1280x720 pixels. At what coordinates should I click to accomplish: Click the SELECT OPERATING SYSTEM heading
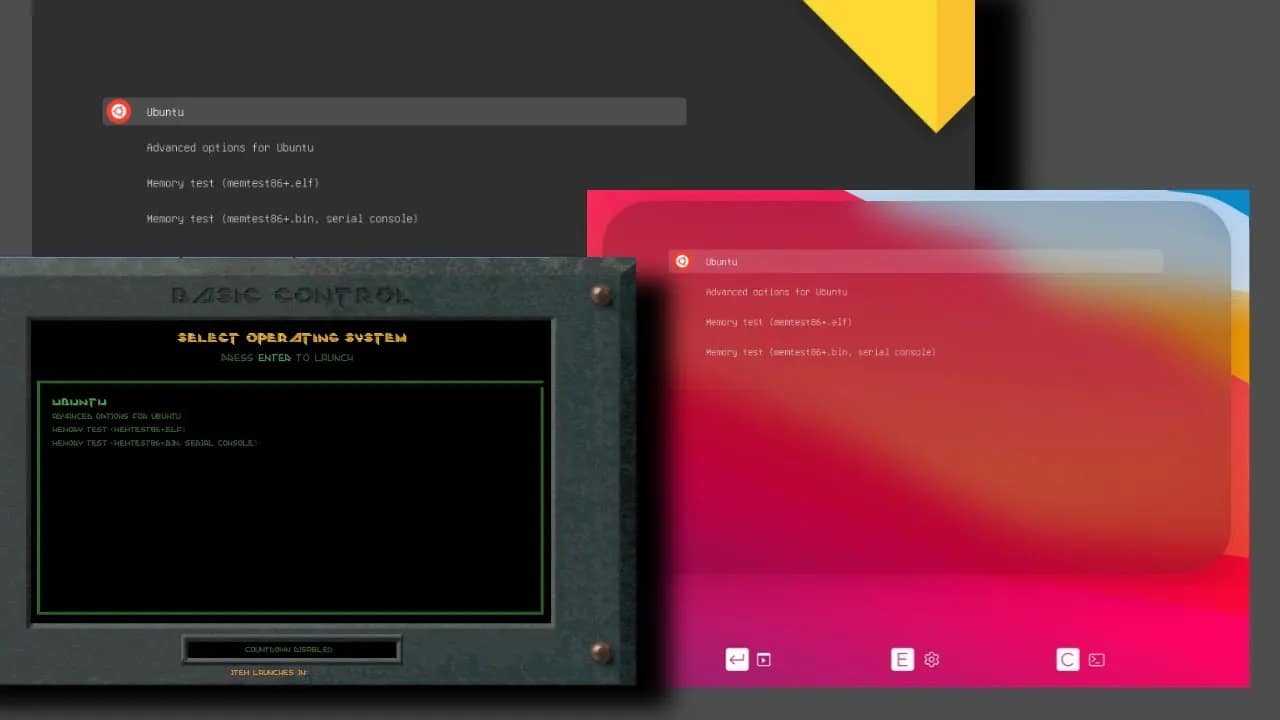click(x=291, y=337)
